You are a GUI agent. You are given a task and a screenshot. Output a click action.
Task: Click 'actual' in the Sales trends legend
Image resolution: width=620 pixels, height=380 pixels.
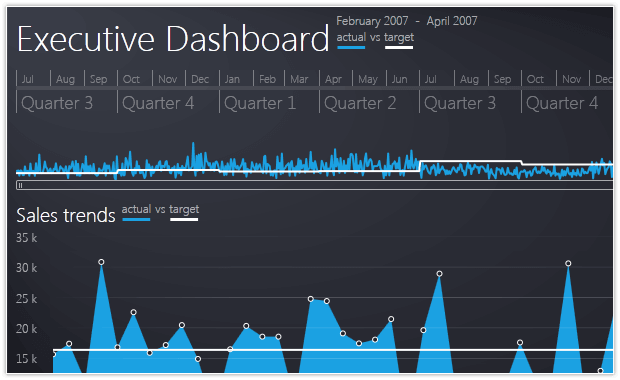pyautogui.click(x=136, y=209)
